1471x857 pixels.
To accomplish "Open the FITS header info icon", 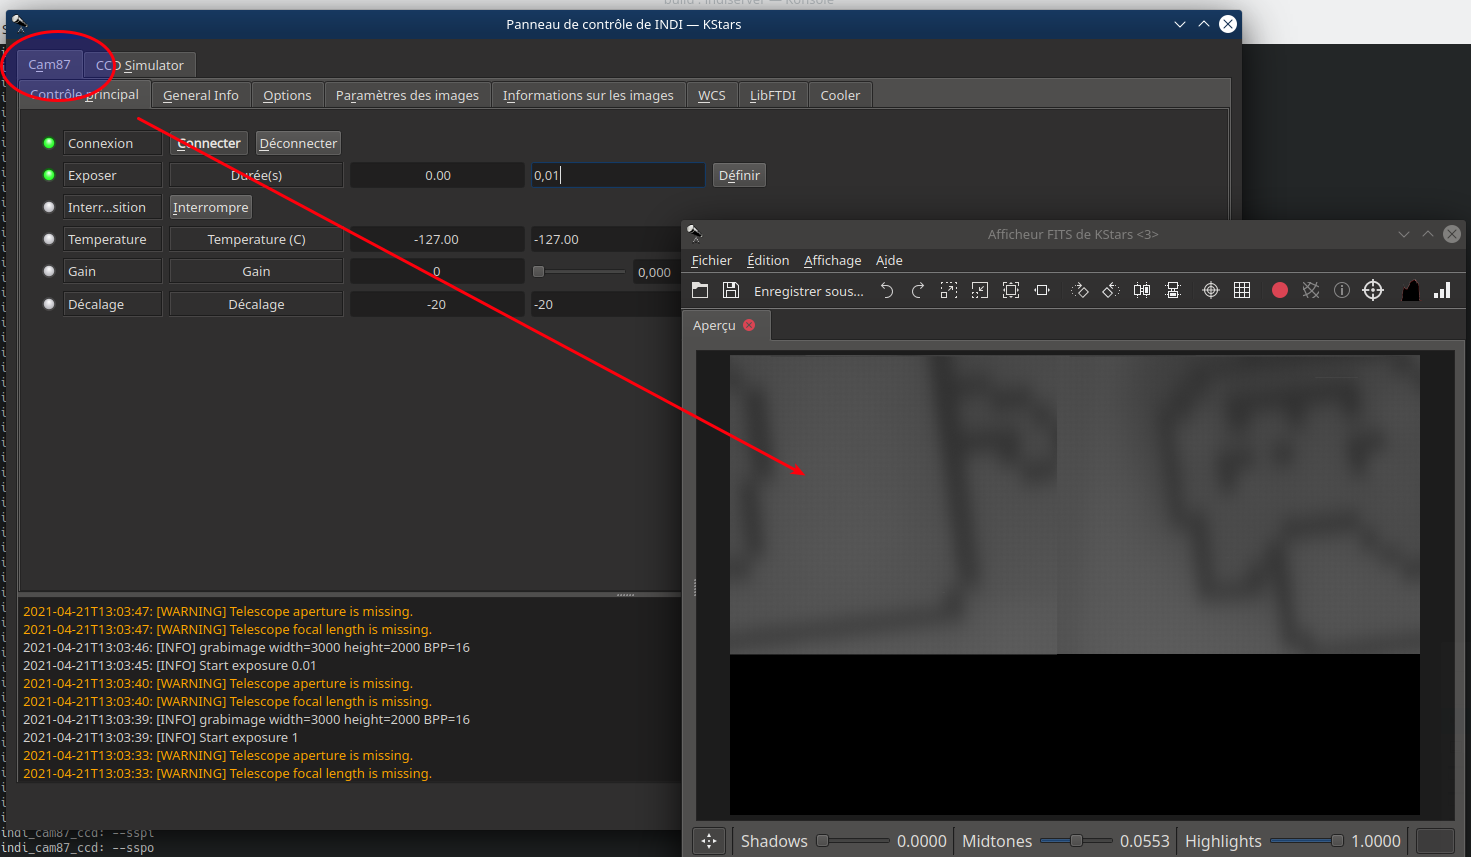I will (x=1342, y=290).
